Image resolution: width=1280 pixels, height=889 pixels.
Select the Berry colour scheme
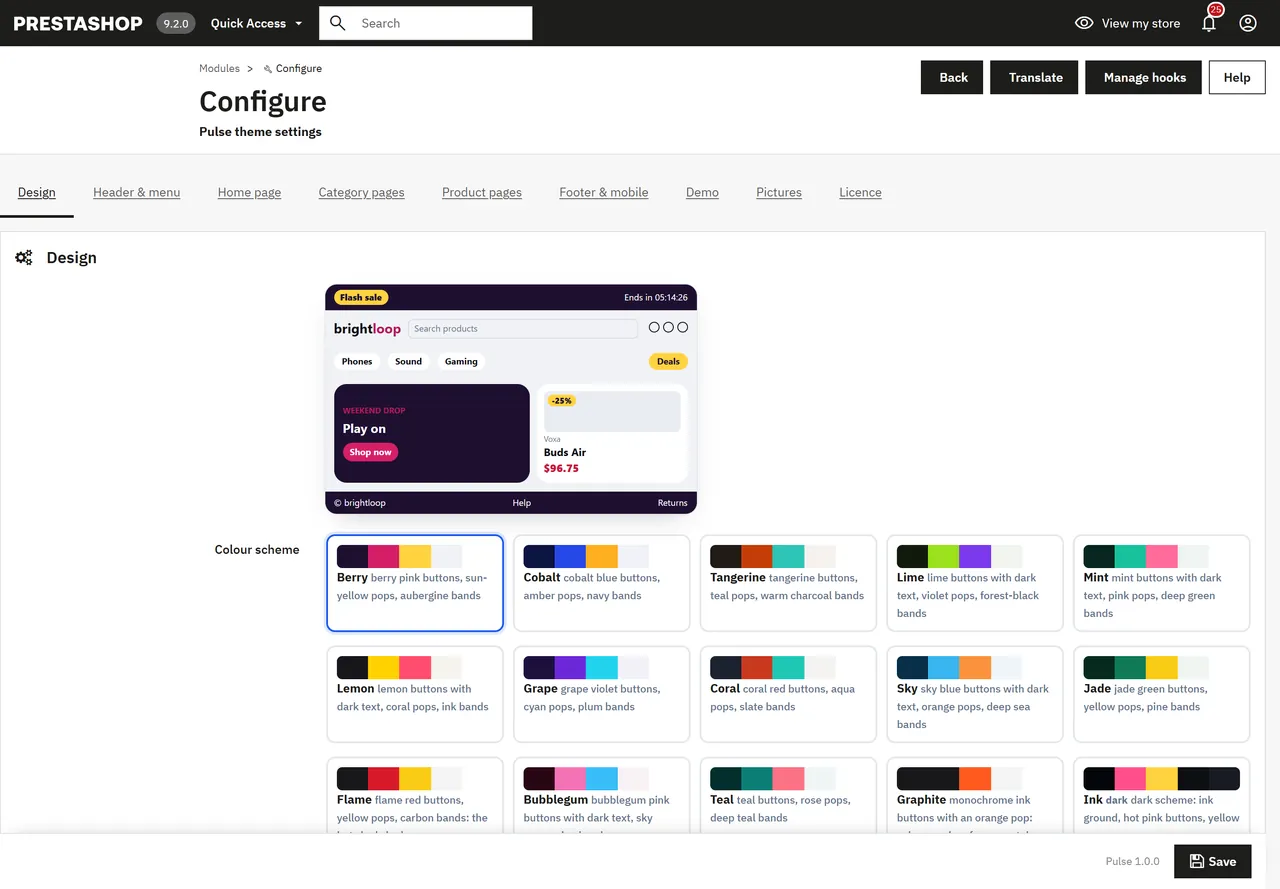point(415,583)
